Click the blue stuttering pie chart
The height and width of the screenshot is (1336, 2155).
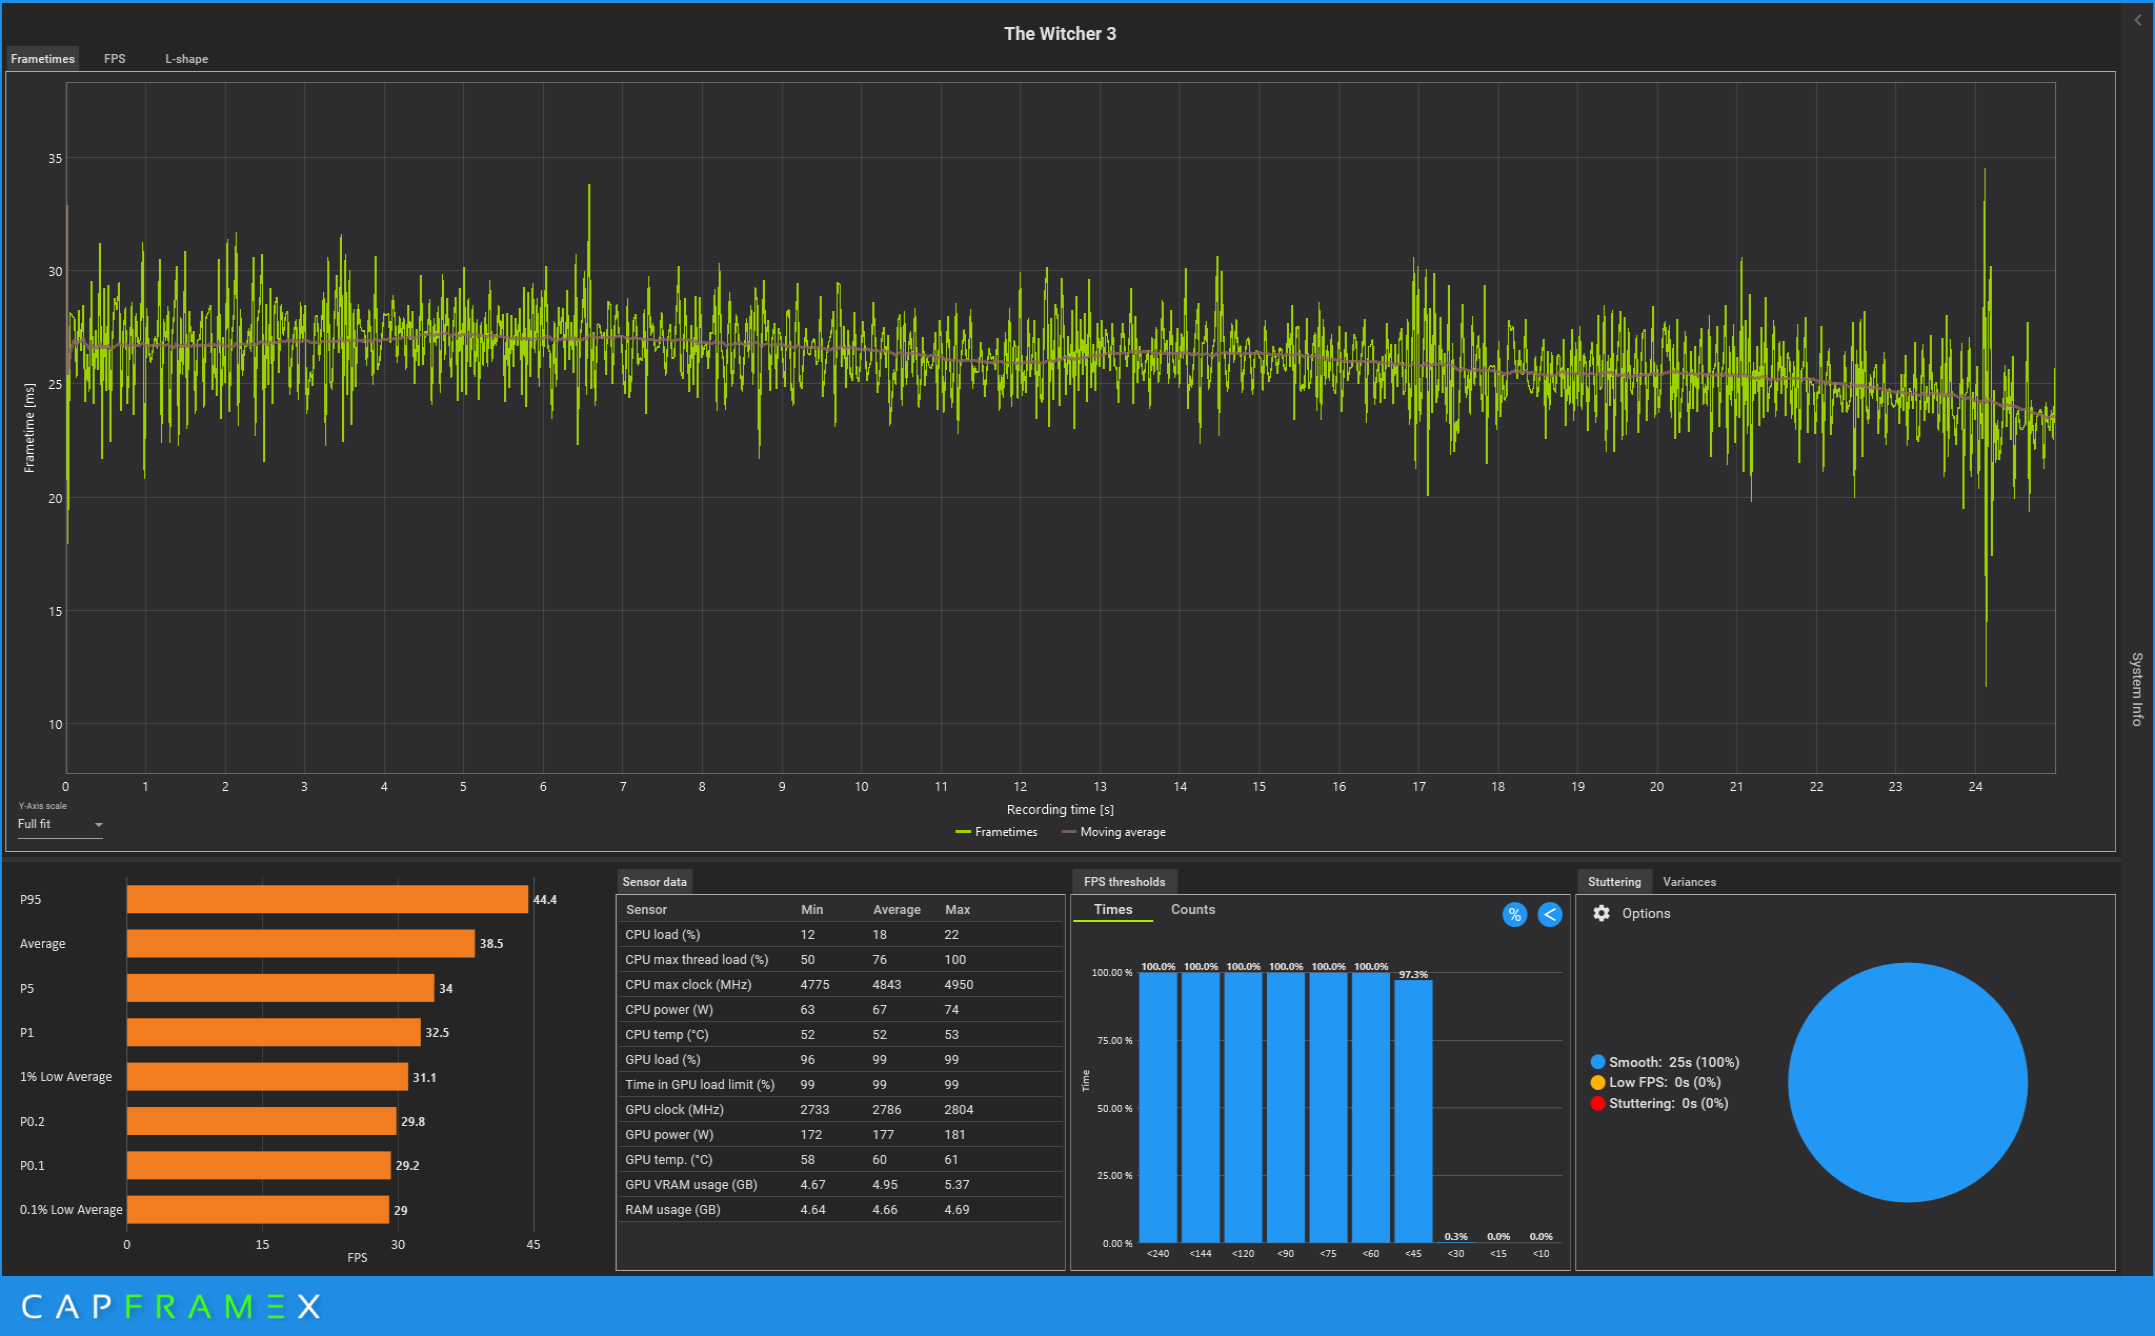pyautogui.click(x=1907, y=1082)
